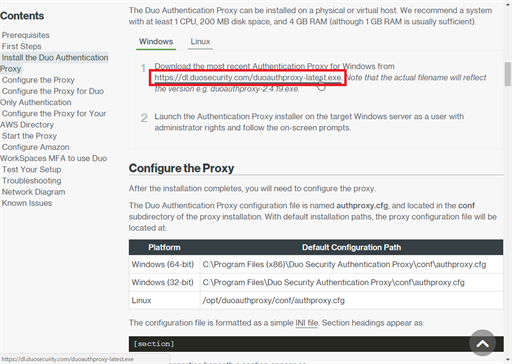
Task: Click the Default Configuration Path table header
Action: (351, 247)
